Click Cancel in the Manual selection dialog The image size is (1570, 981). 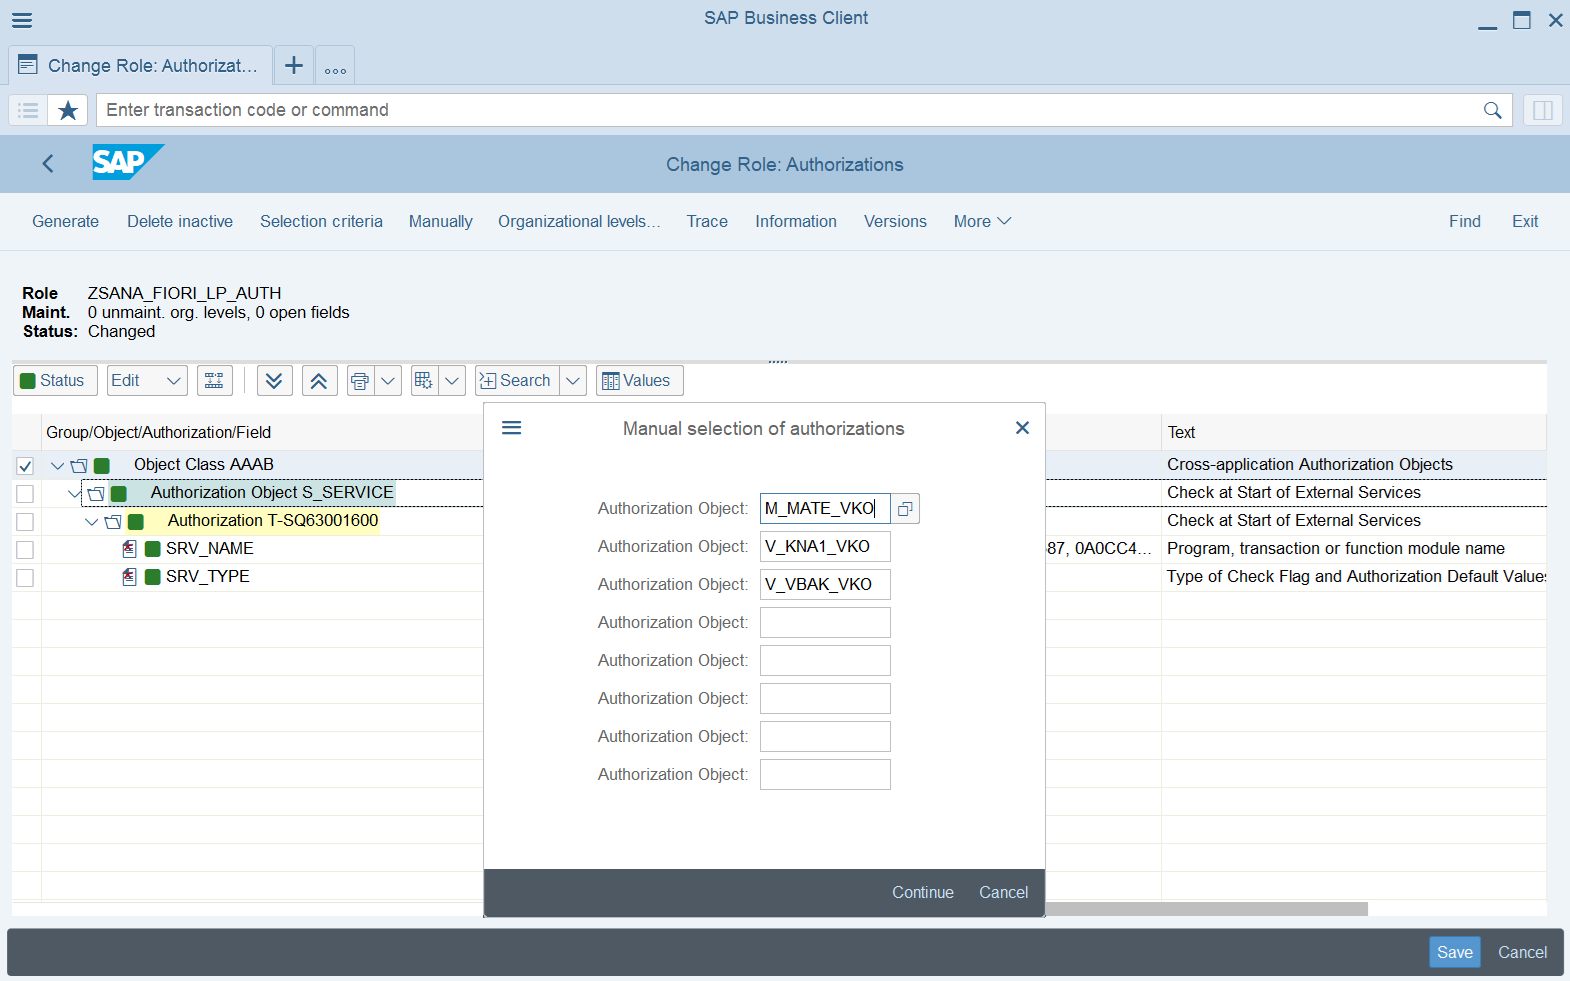click(x=1003, y=893)
